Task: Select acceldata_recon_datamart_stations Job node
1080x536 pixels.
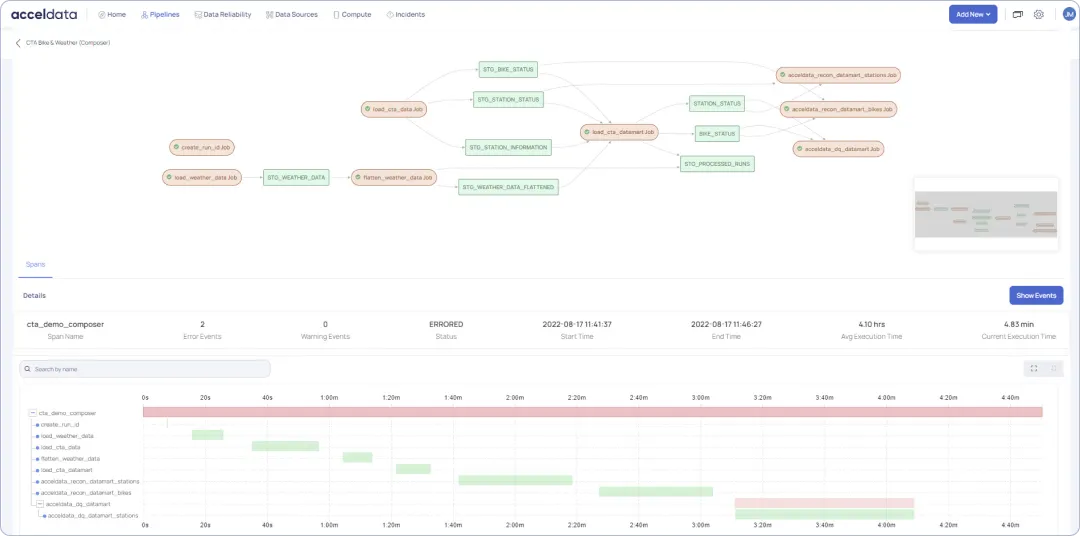Action: pyautogui.click(x=838, y=75)
